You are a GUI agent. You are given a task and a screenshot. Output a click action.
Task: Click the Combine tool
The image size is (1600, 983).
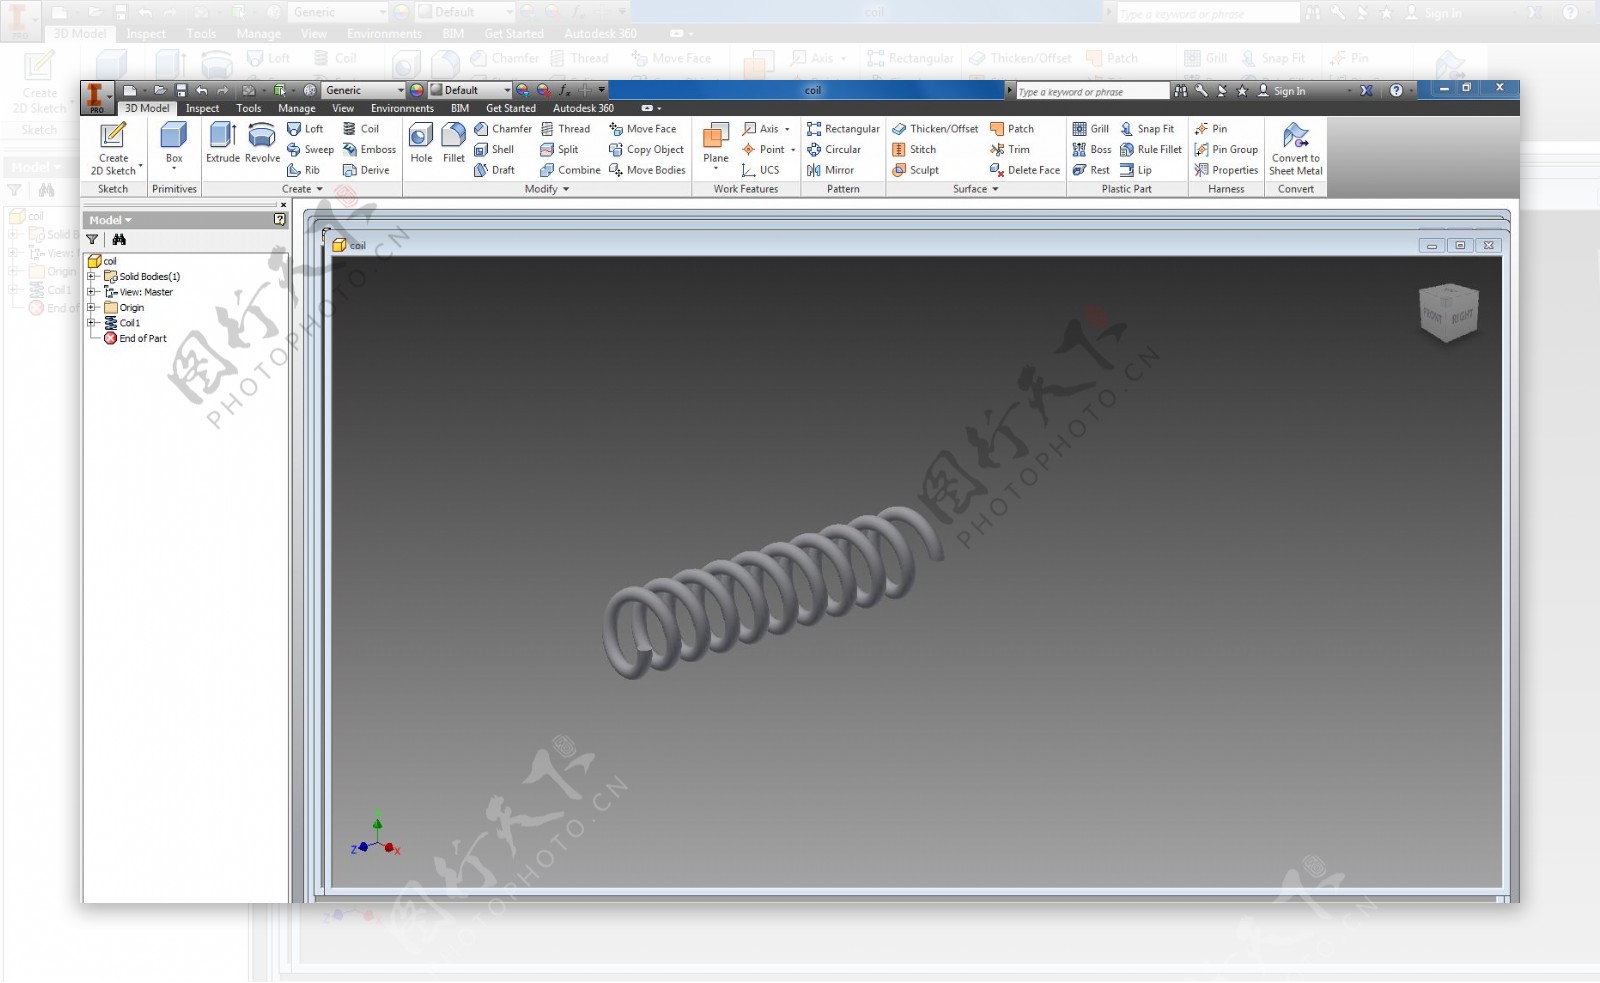pyautogui.click(x=570, y=170)
